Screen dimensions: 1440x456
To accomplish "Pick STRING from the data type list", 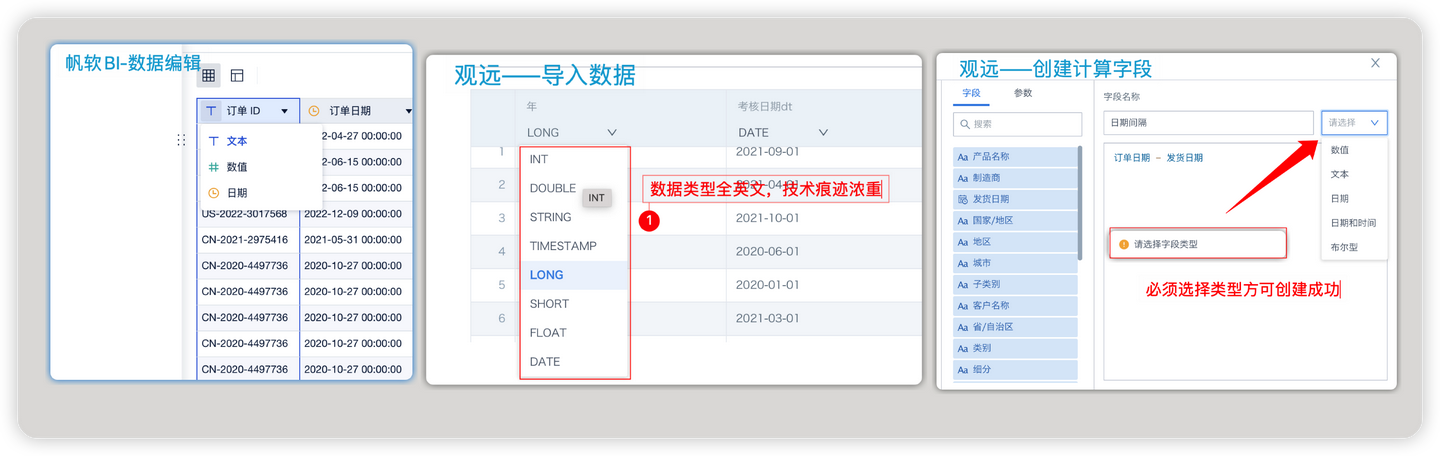I will click(x=575, y=217).
